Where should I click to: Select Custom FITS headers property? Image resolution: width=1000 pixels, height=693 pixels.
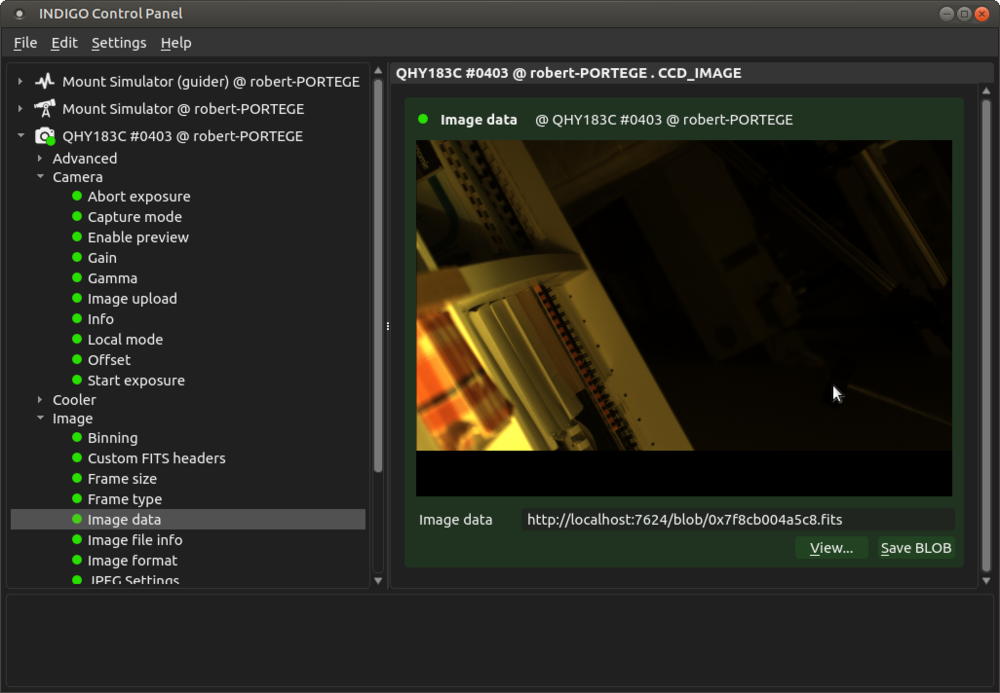click(x=156, y=458)
